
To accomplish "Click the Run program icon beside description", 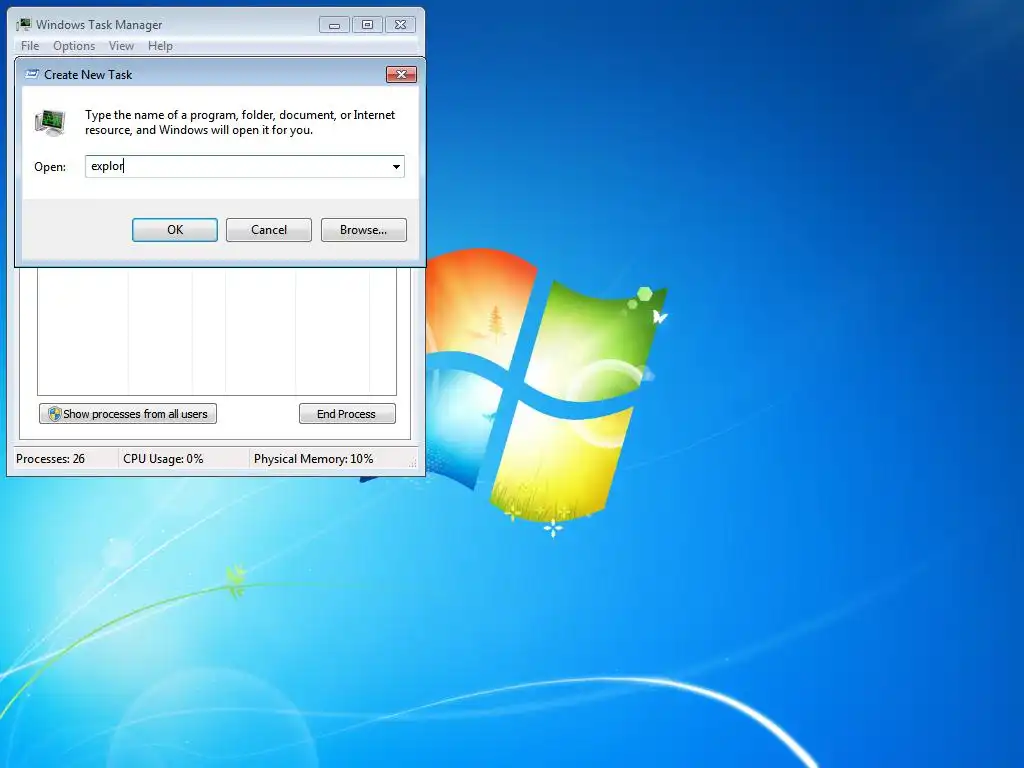I will coord(50,122).
